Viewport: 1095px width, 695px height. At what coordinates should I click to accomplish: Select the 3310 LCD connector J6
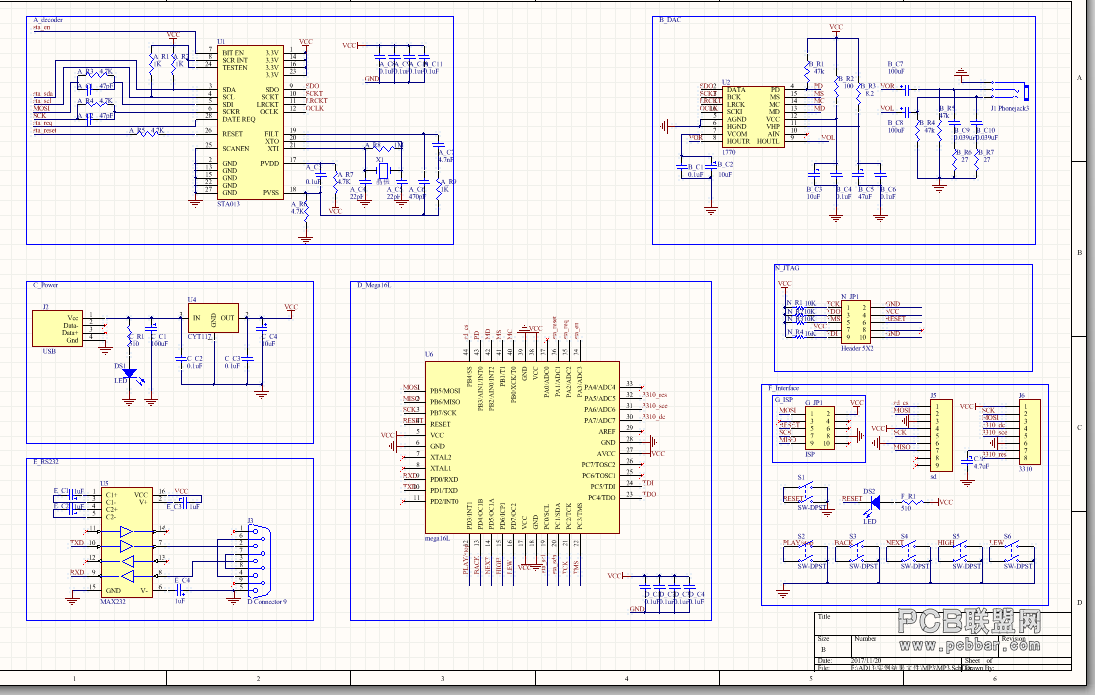[1029, 432]
